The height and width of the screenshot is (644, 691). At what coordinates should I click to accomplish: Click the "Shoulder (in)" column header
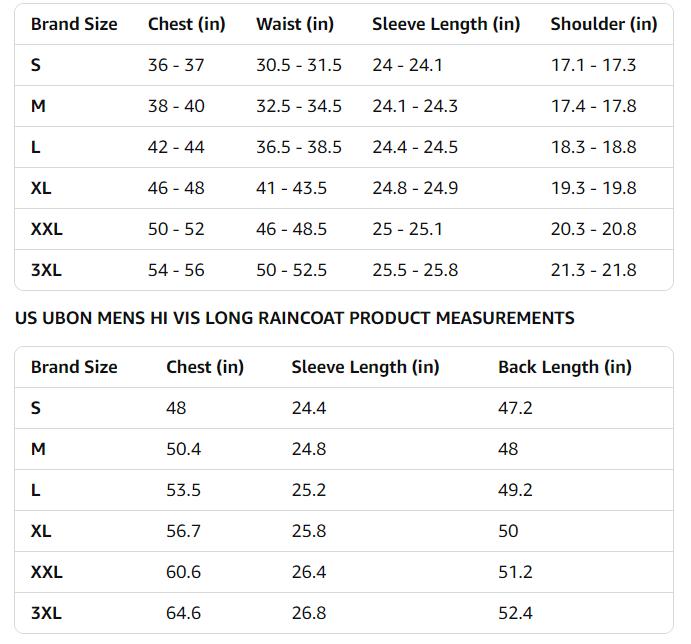pos(603,24)
